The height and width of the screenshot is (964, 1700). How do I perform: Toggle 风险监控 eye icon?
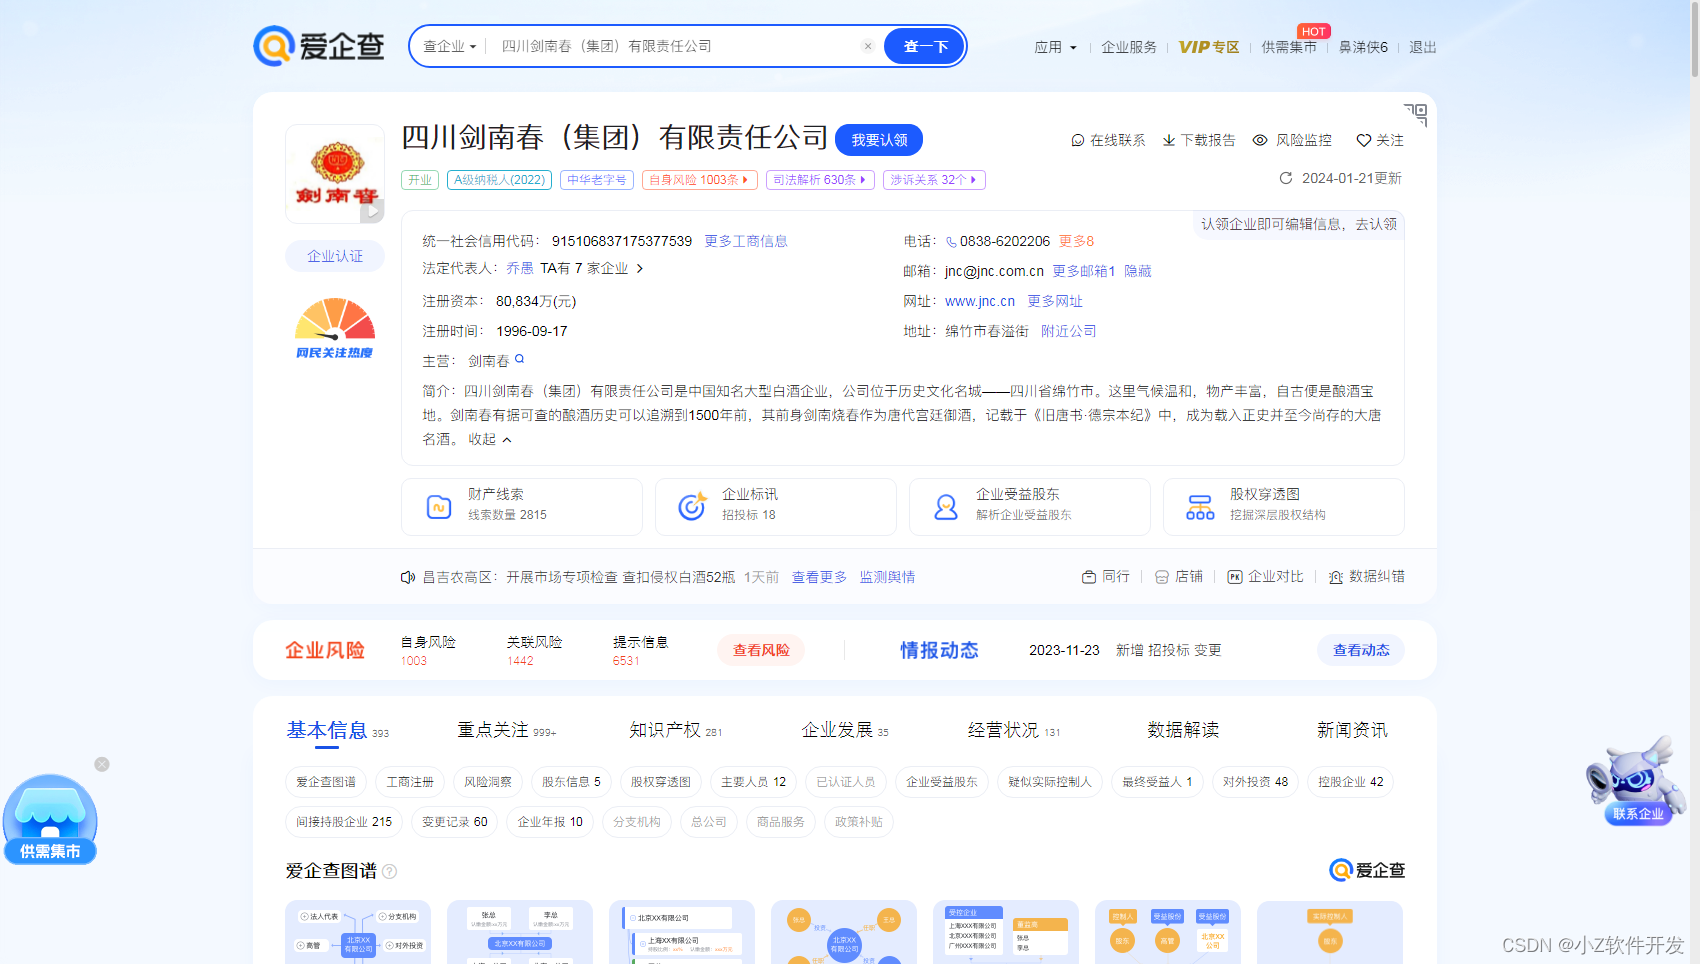pos(1260,140)
